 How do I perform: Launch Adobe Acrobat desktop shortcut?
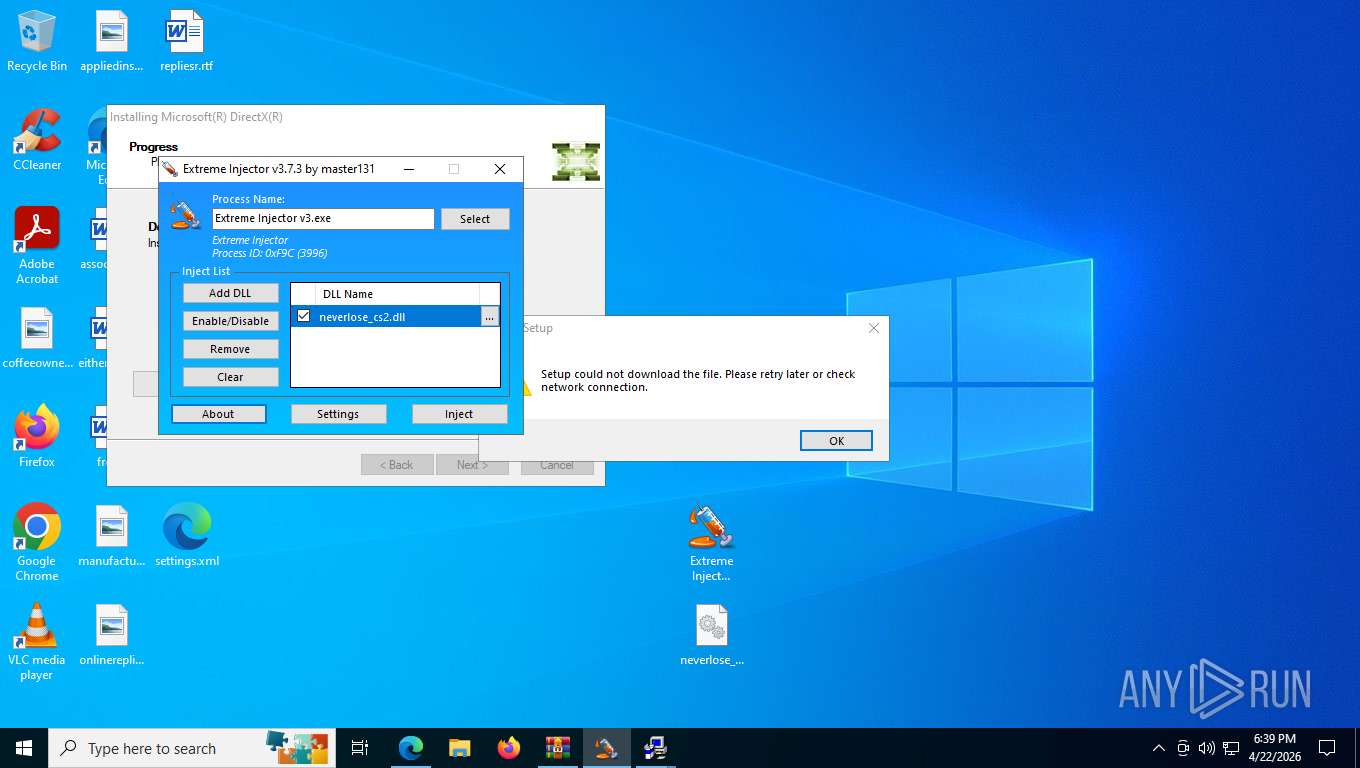pos(37,246)
